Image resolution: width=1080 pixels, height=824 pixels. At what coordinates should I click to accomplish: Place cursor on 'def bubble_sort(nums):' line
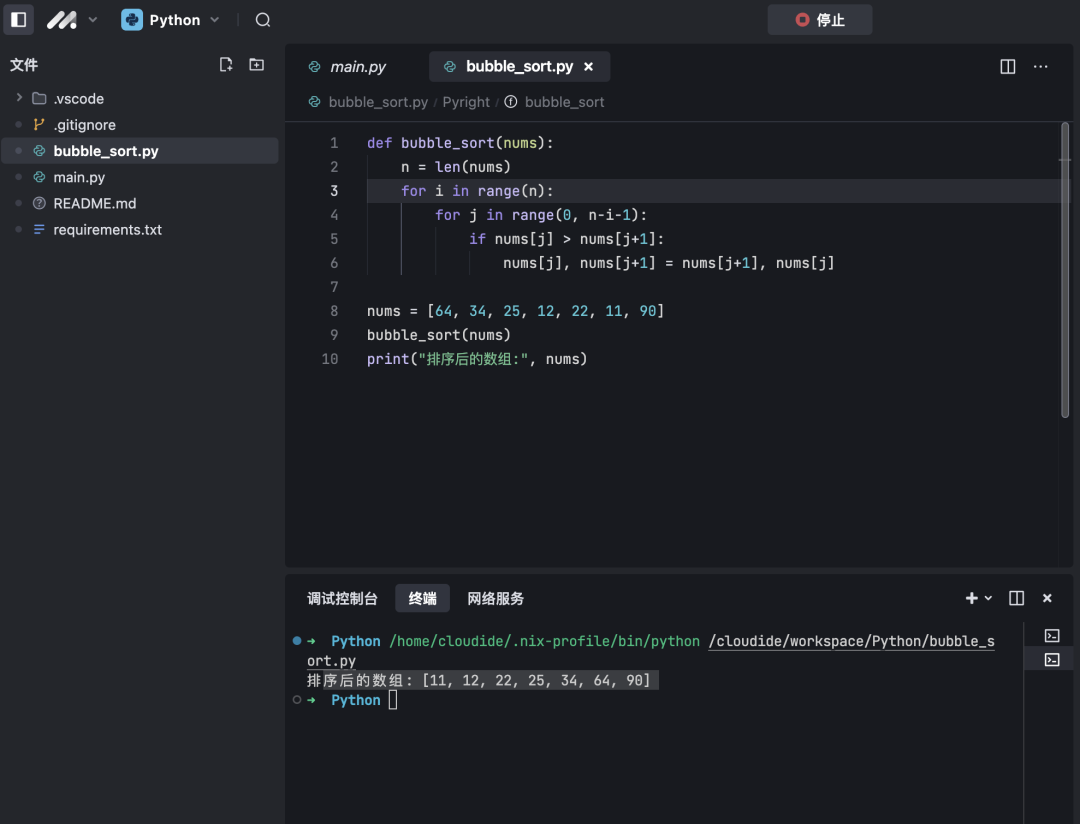point(459,143)
